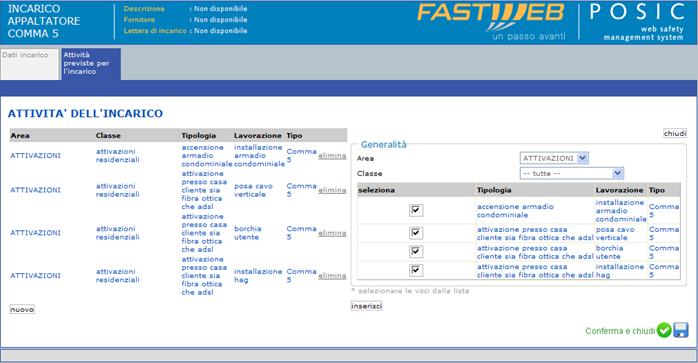
Task: Click the ATTIVITA' DELL'INCARICO heading
Action: click(85, 114)
